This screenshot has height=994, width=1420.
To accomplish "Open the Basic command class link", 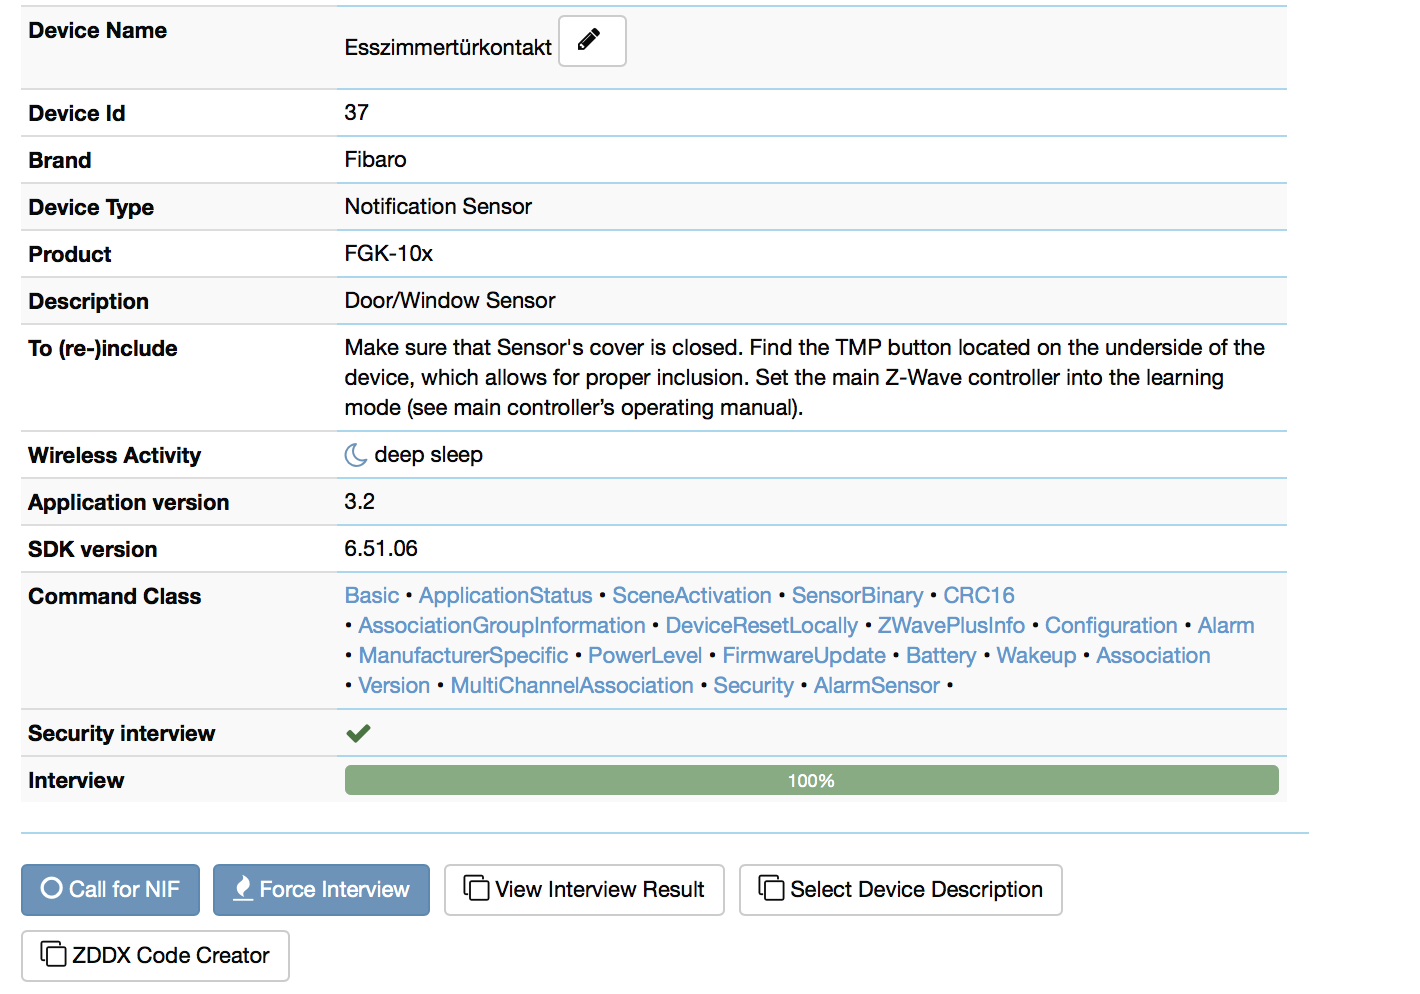I will pyautogui.click(x=372, y=596).
